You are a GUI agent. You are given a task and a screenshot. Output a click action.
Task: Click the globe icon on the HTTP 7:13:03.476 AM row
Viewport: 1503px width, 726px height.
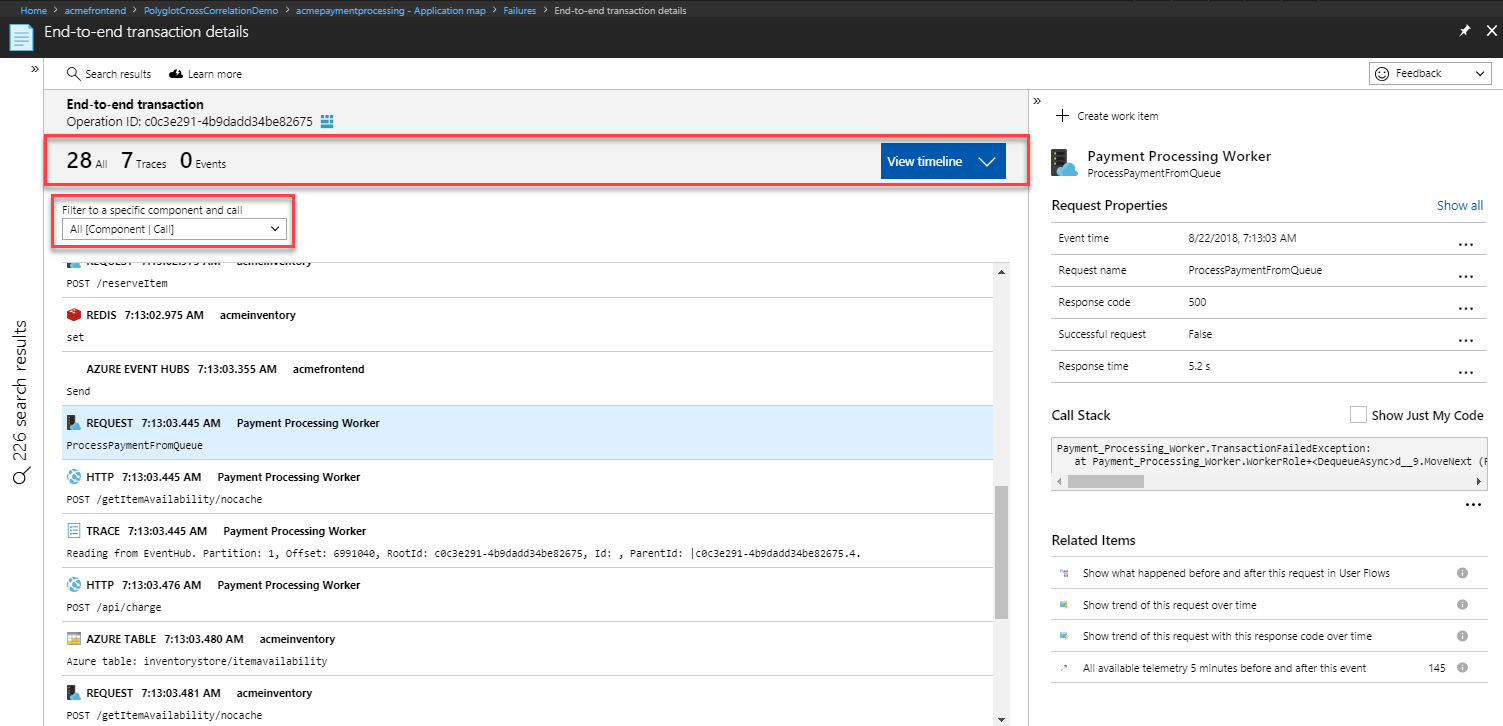73,585
